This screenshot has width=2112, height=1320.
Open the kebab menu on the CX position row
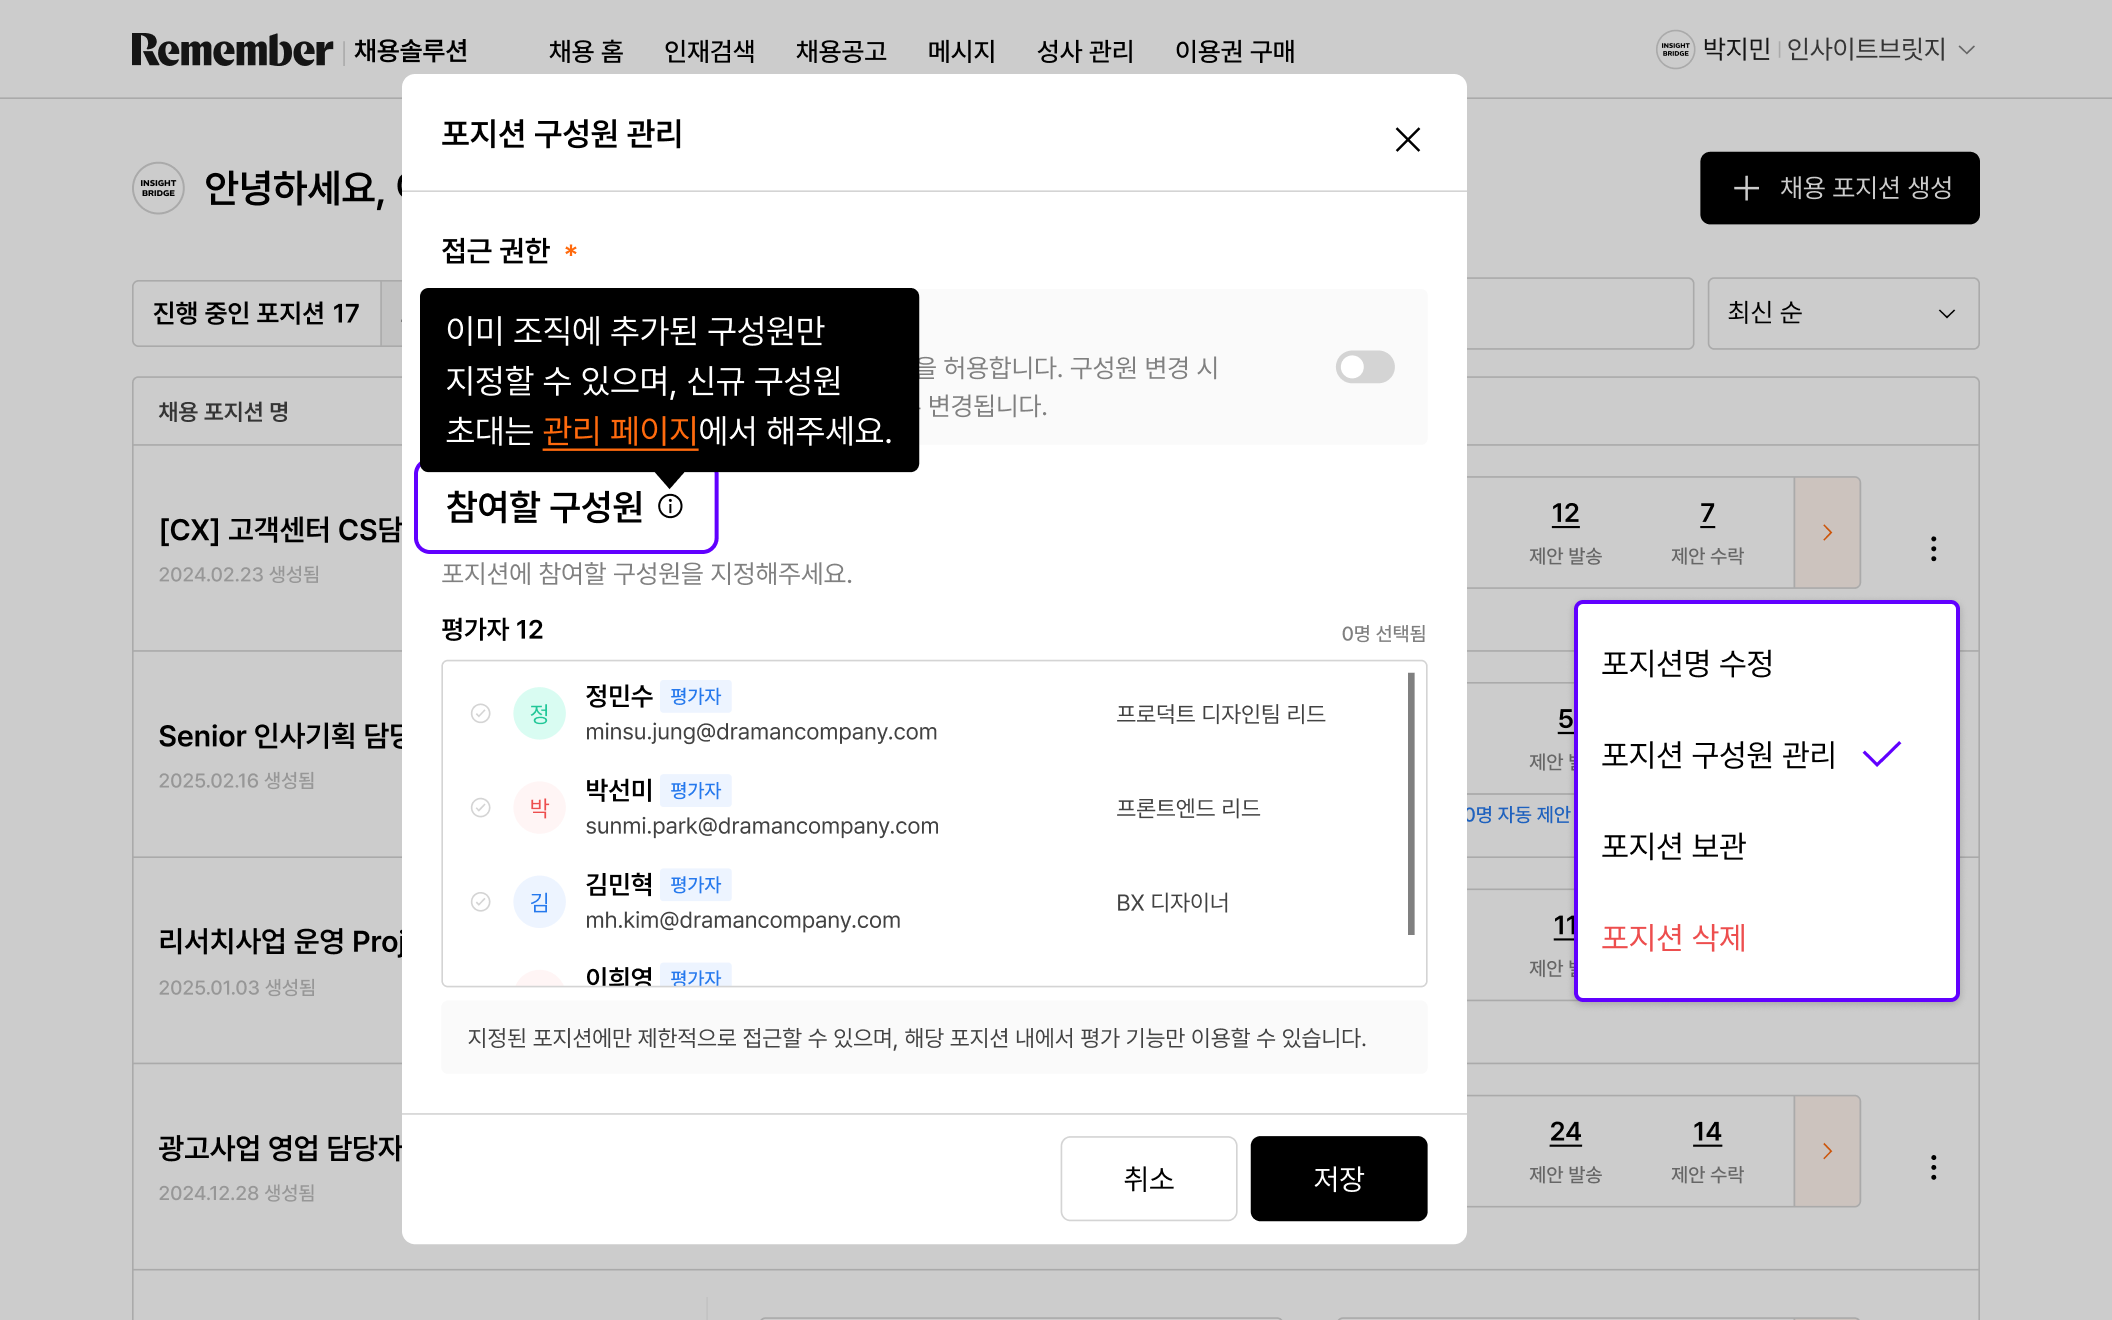click(x=1932, y=548)
